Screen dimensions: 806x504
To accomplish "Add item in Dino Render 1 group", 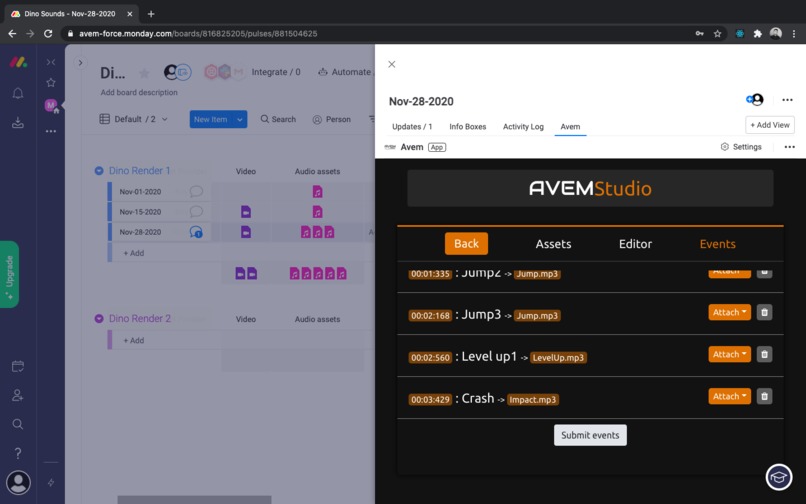I will coord(134,253).
